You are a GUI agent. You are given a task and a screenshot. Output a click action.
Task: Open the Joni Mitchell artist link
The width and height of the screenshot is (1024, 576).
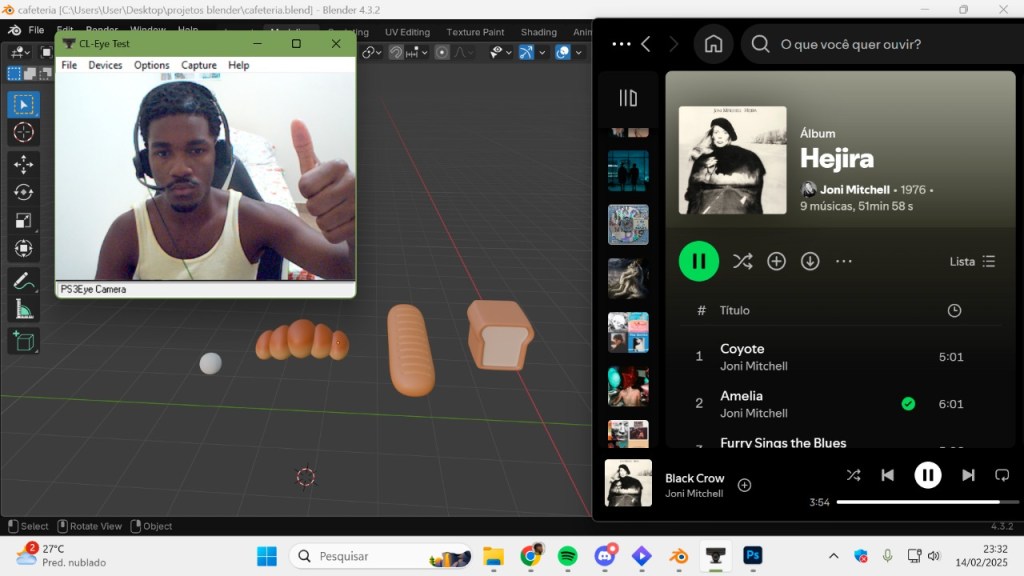(x=855, y=190)
